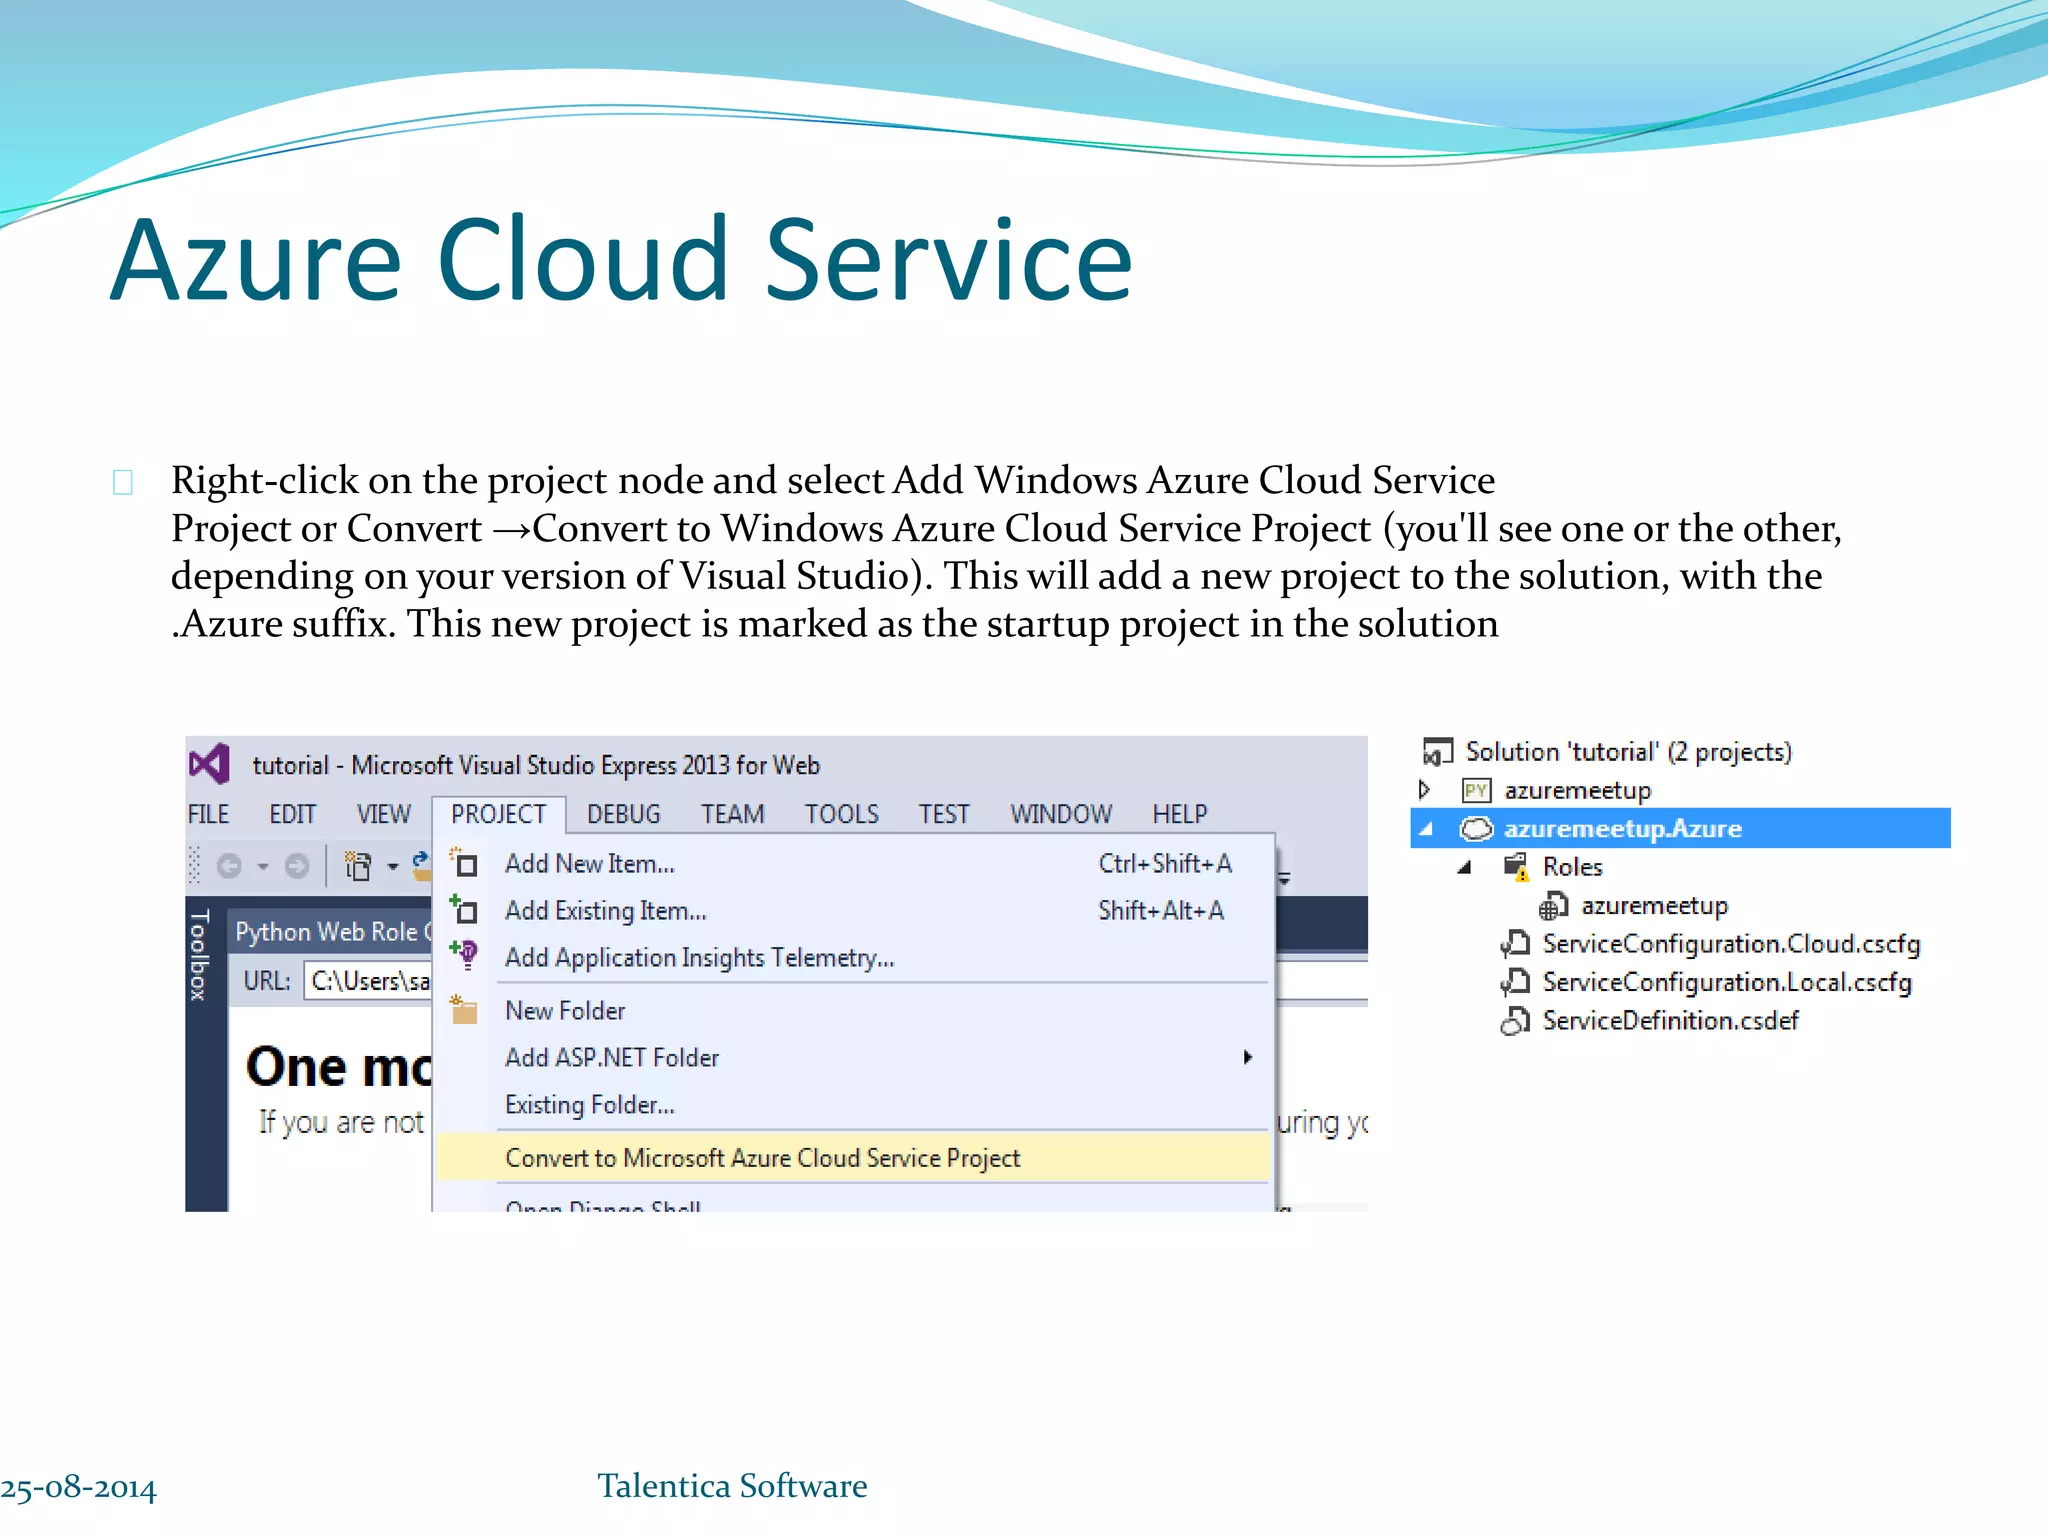Select Add Existing Item menu entry
The width and height of the screenshot is (2048, 1536).
pyautogui.click(x=854, y=910)
